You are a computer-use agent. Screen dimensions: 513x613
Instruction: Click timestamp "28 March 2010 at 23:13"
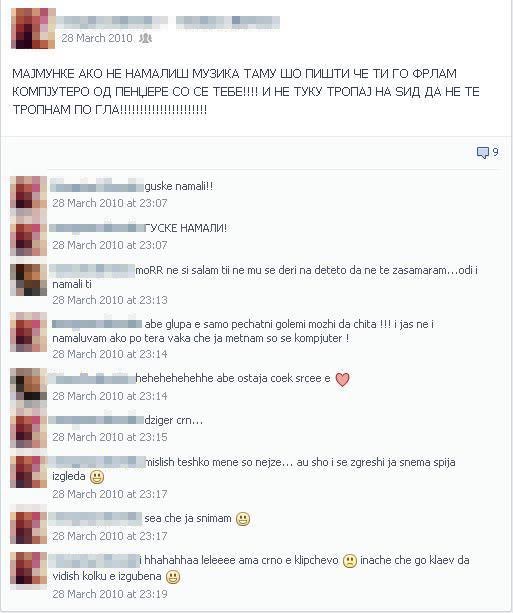(x=110, y=300)
